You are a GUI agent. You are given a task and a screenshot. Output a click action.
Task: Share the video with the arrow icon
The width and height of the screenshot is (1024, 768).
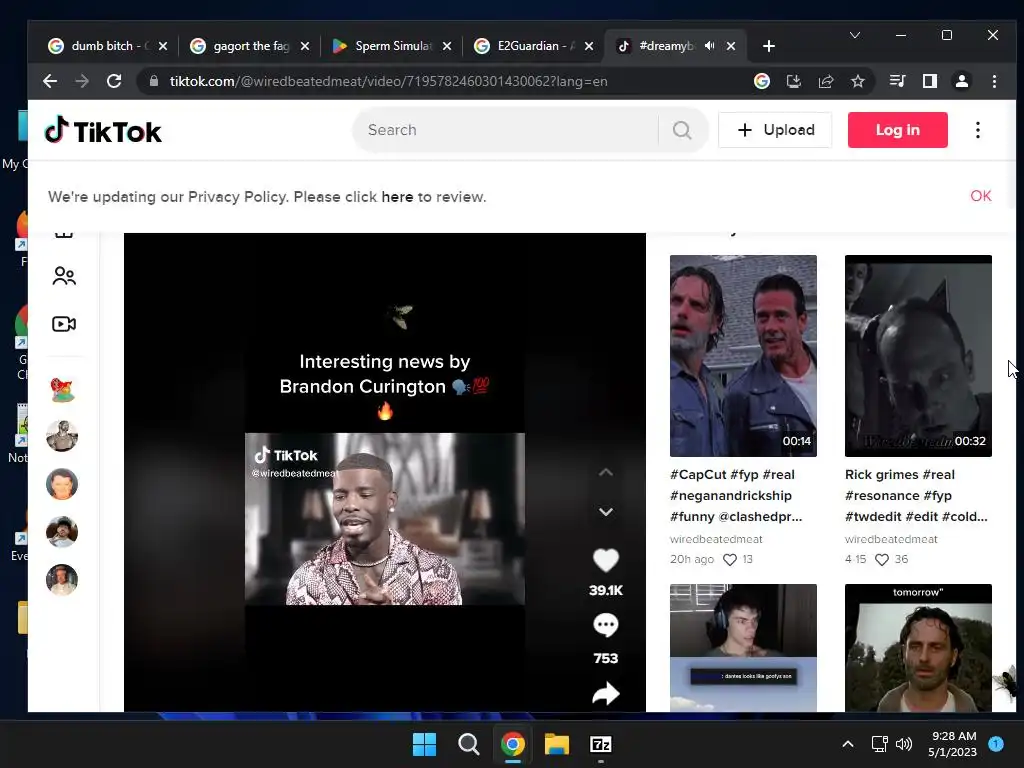tap(605, 694)
